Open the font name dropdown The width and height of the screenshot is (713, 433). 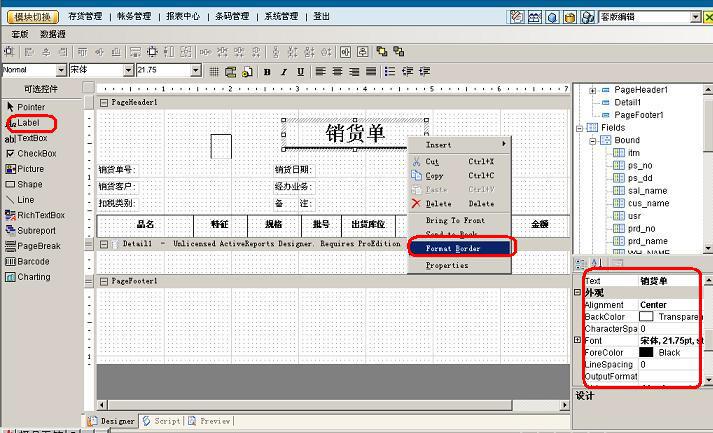(128, 71)
